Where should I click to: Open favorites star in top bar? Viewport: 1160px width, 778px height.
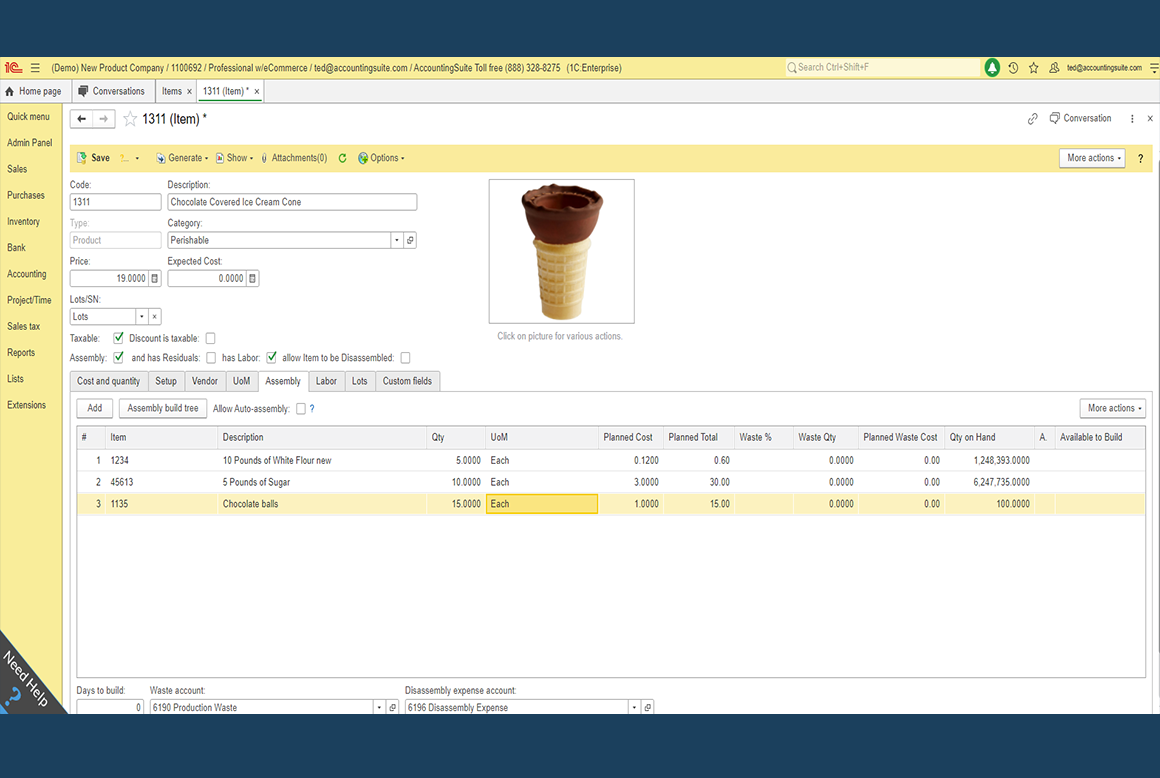[1033, 67]
